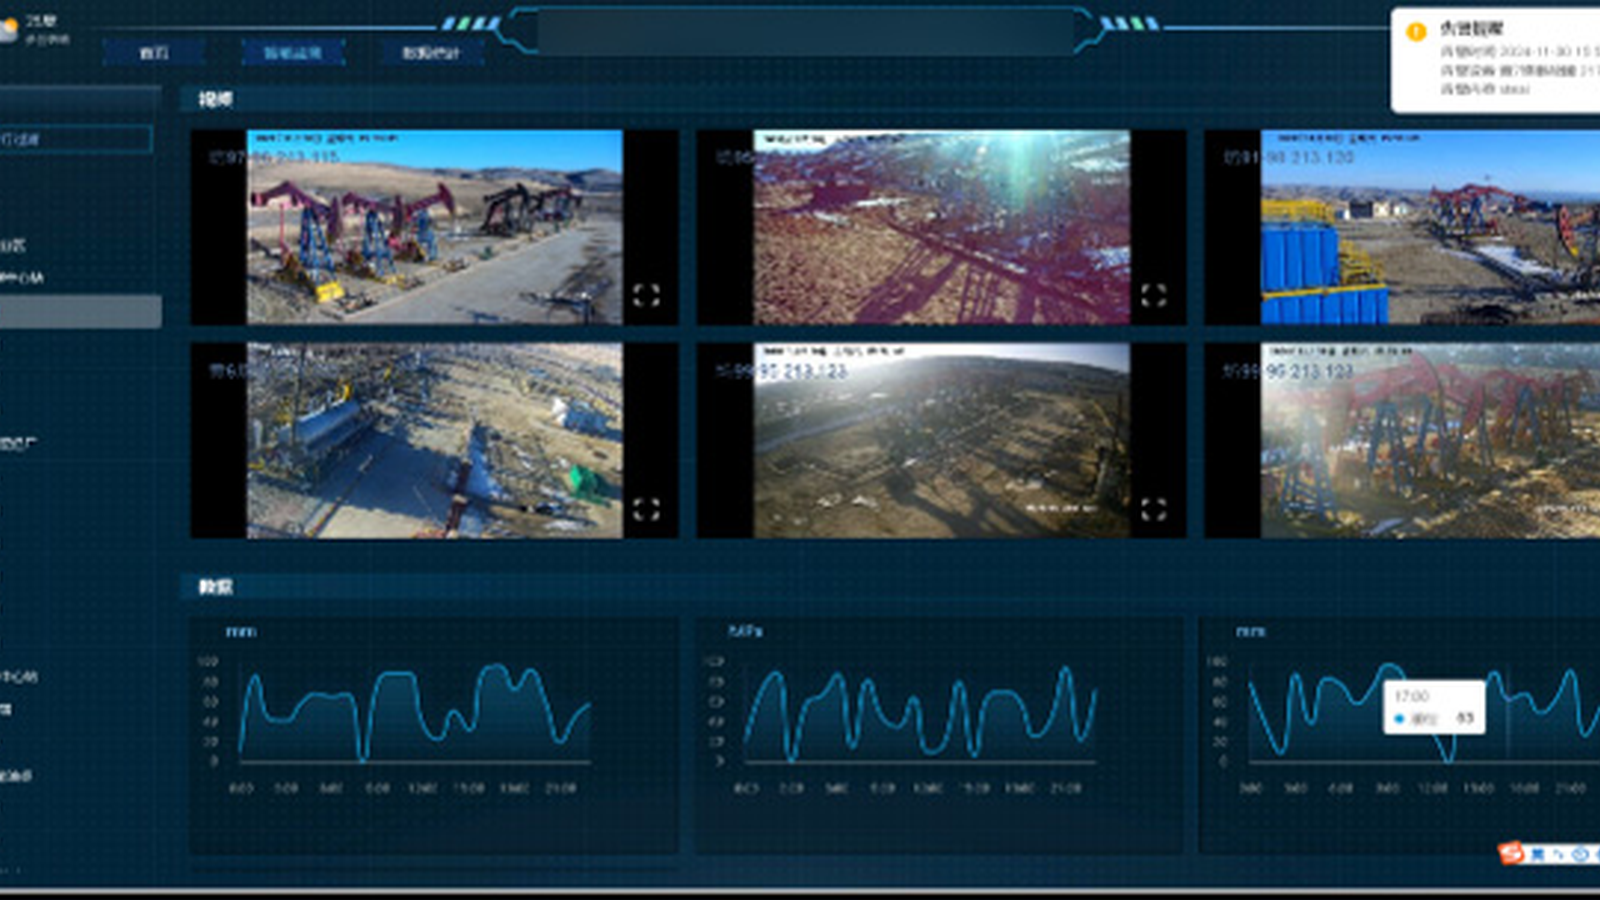
Task: Click the sidebar filter input box
Action: [x=76, y=139]
